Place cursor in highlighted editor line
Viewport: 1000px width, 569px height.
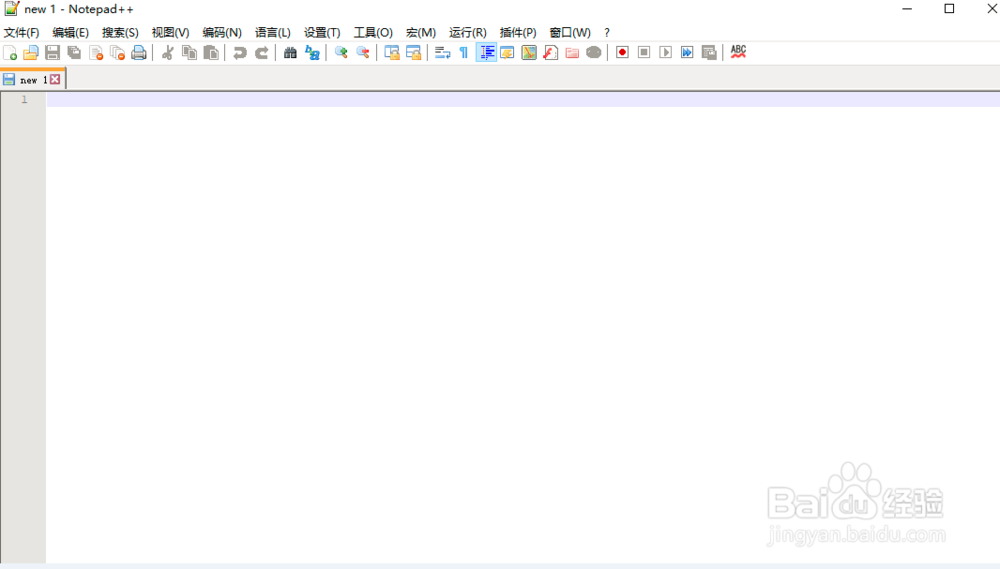tap(523, 100)
